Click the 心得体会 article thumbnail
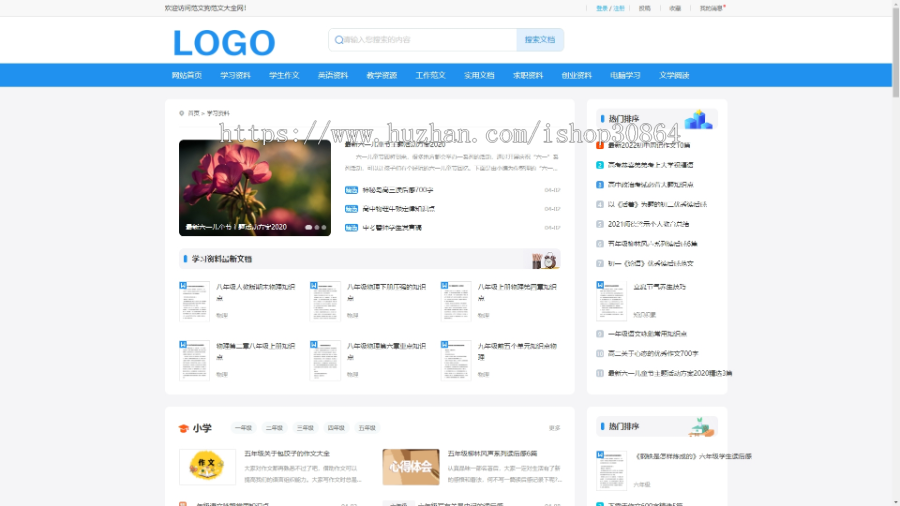The width and height of the screenshot is (900, 506). click(x=411, y=467)
